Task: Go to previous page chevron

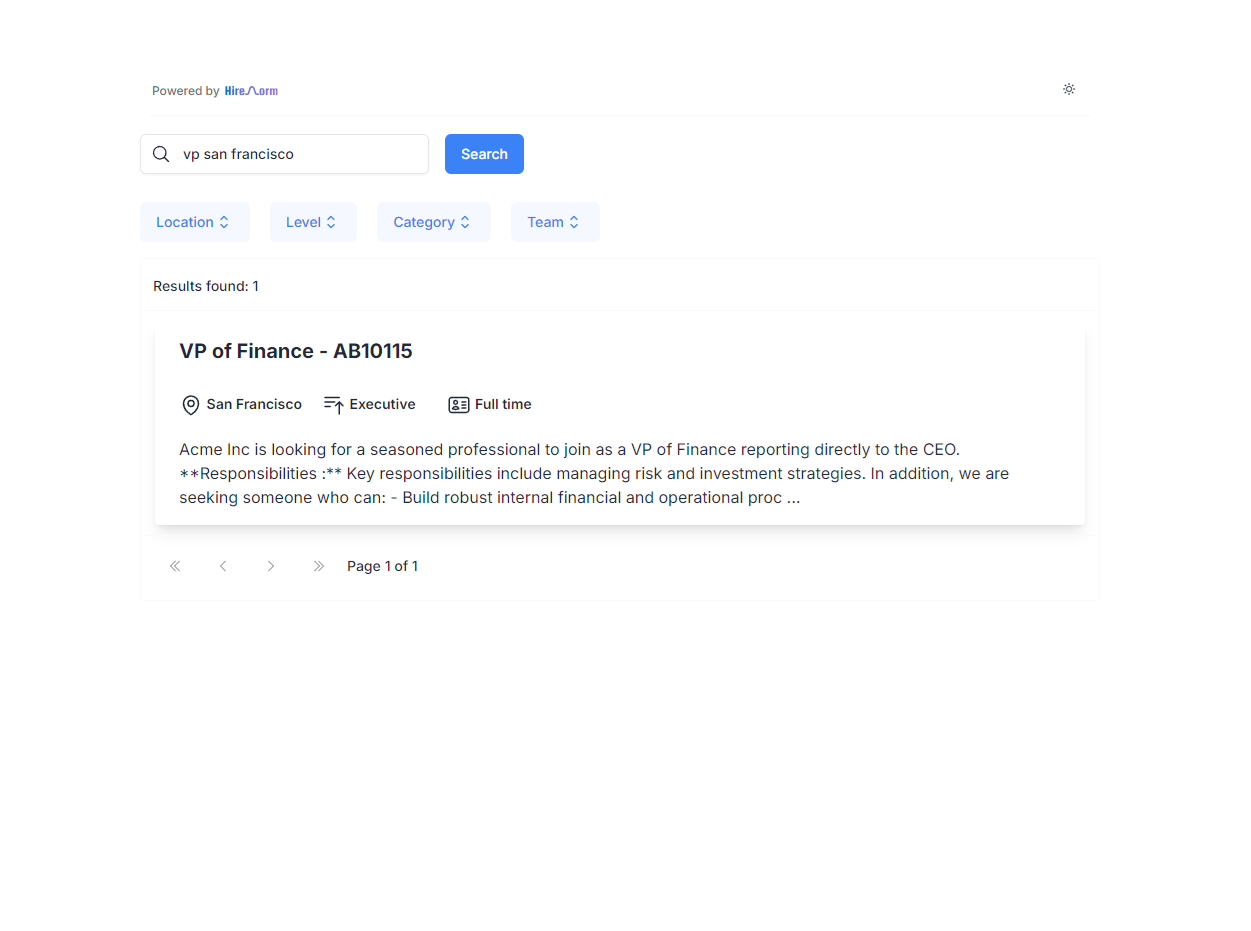Action: click(223, 566)
